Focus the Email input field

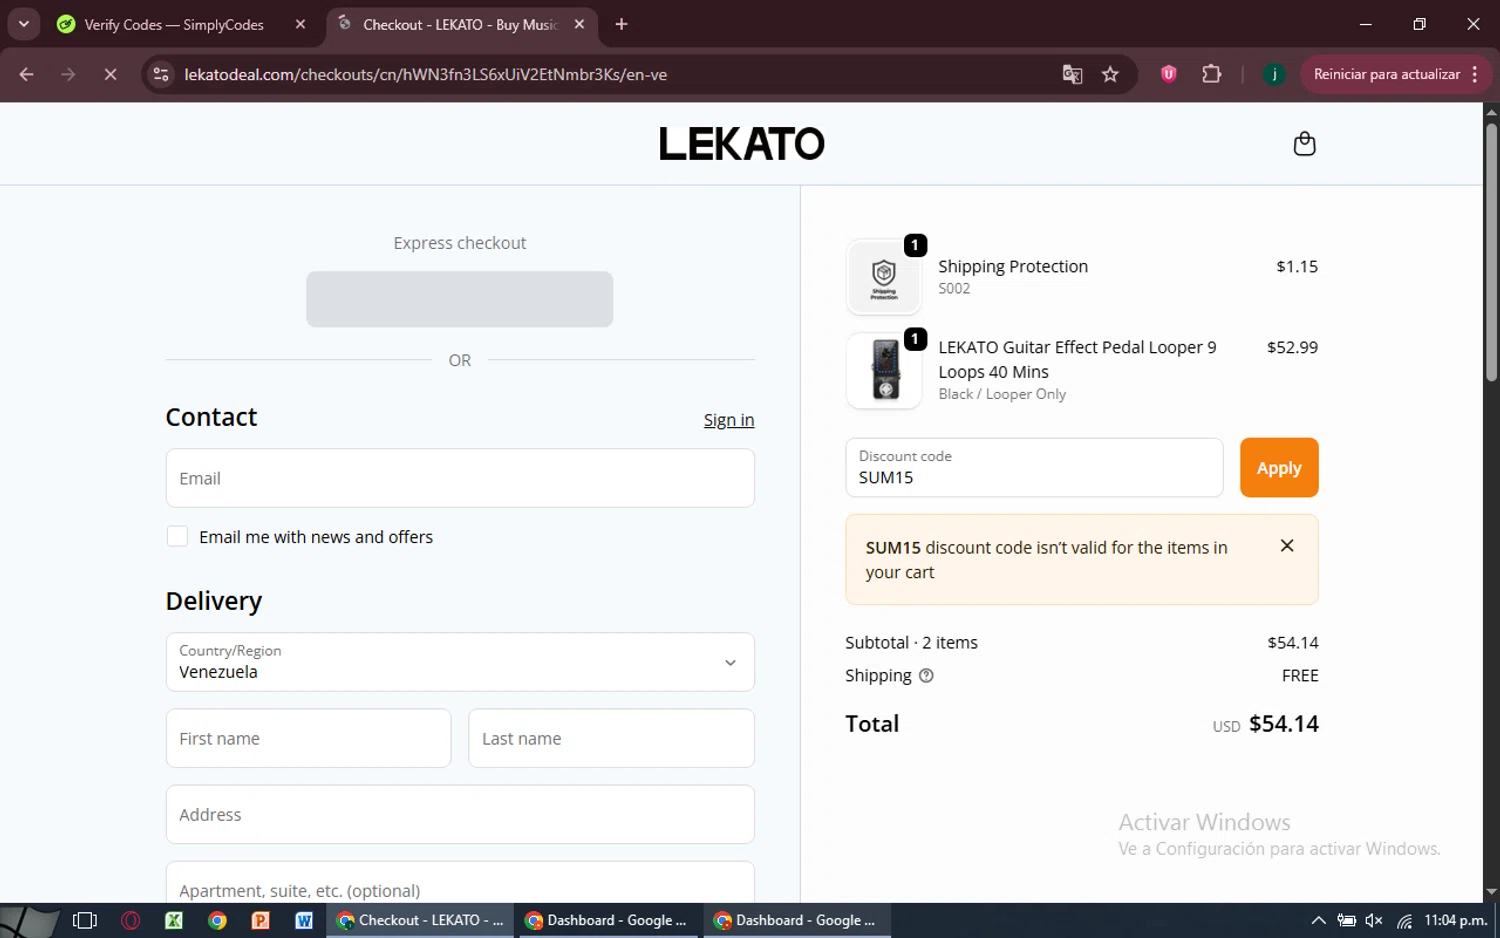460,478
